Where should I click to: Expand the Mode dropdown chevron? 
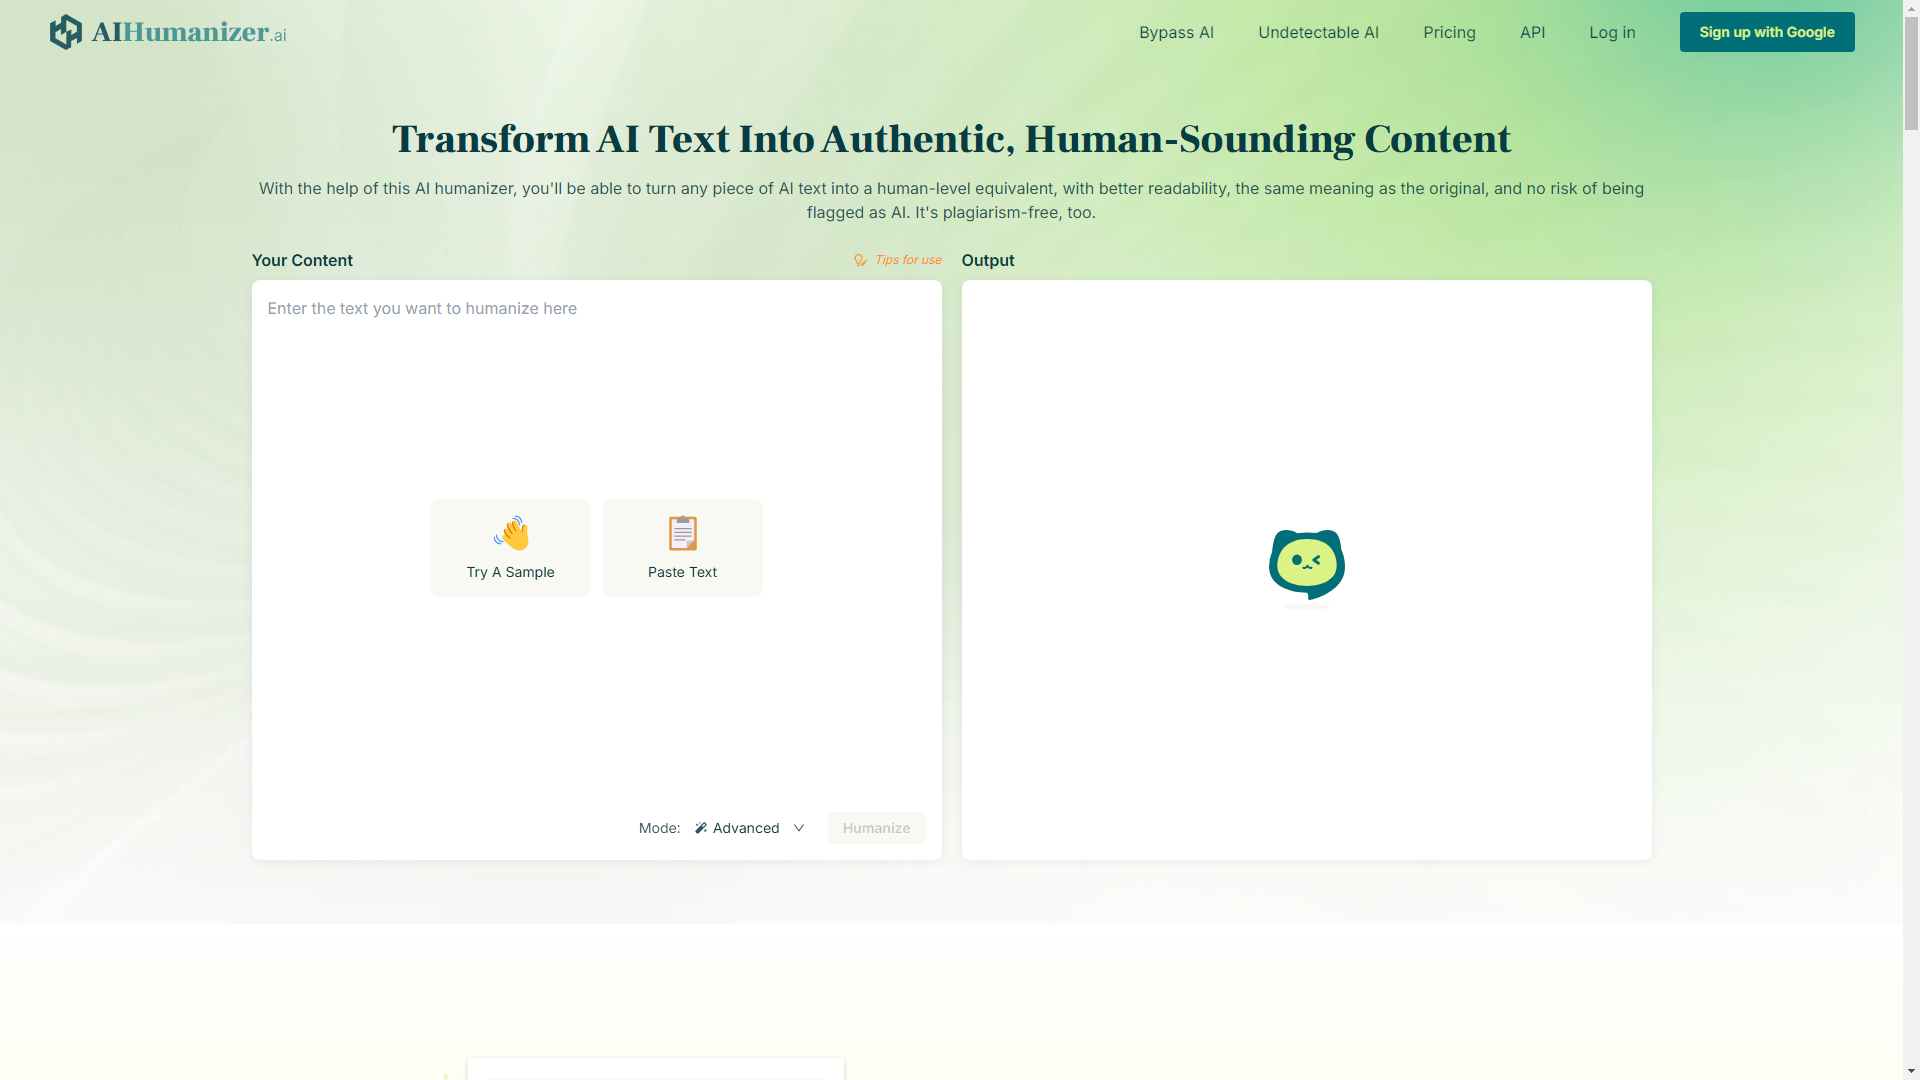[799, 828]
